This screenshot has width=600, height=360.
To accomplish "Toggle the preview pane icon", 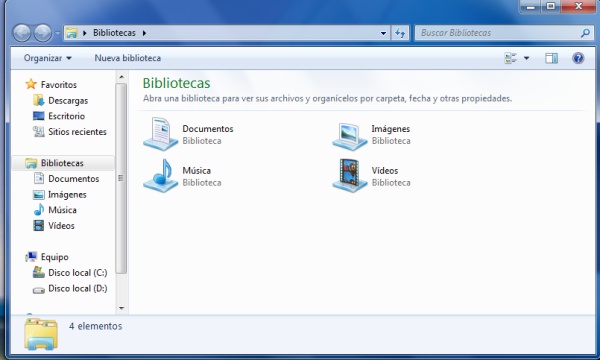I will (551, 58).
